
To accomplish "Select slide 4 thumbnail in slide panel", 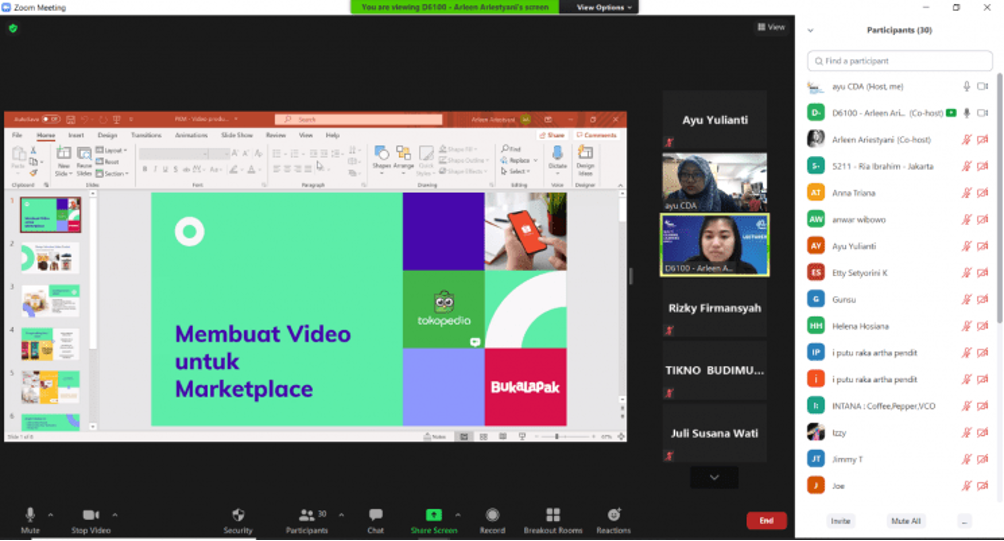I will click(x=50, y=344).
